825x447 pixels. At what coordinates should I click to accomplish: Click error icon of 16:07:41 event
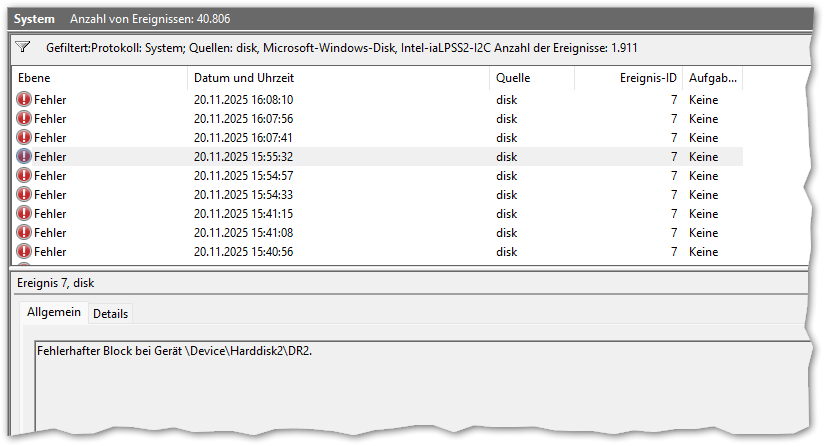tap(24, 138)
